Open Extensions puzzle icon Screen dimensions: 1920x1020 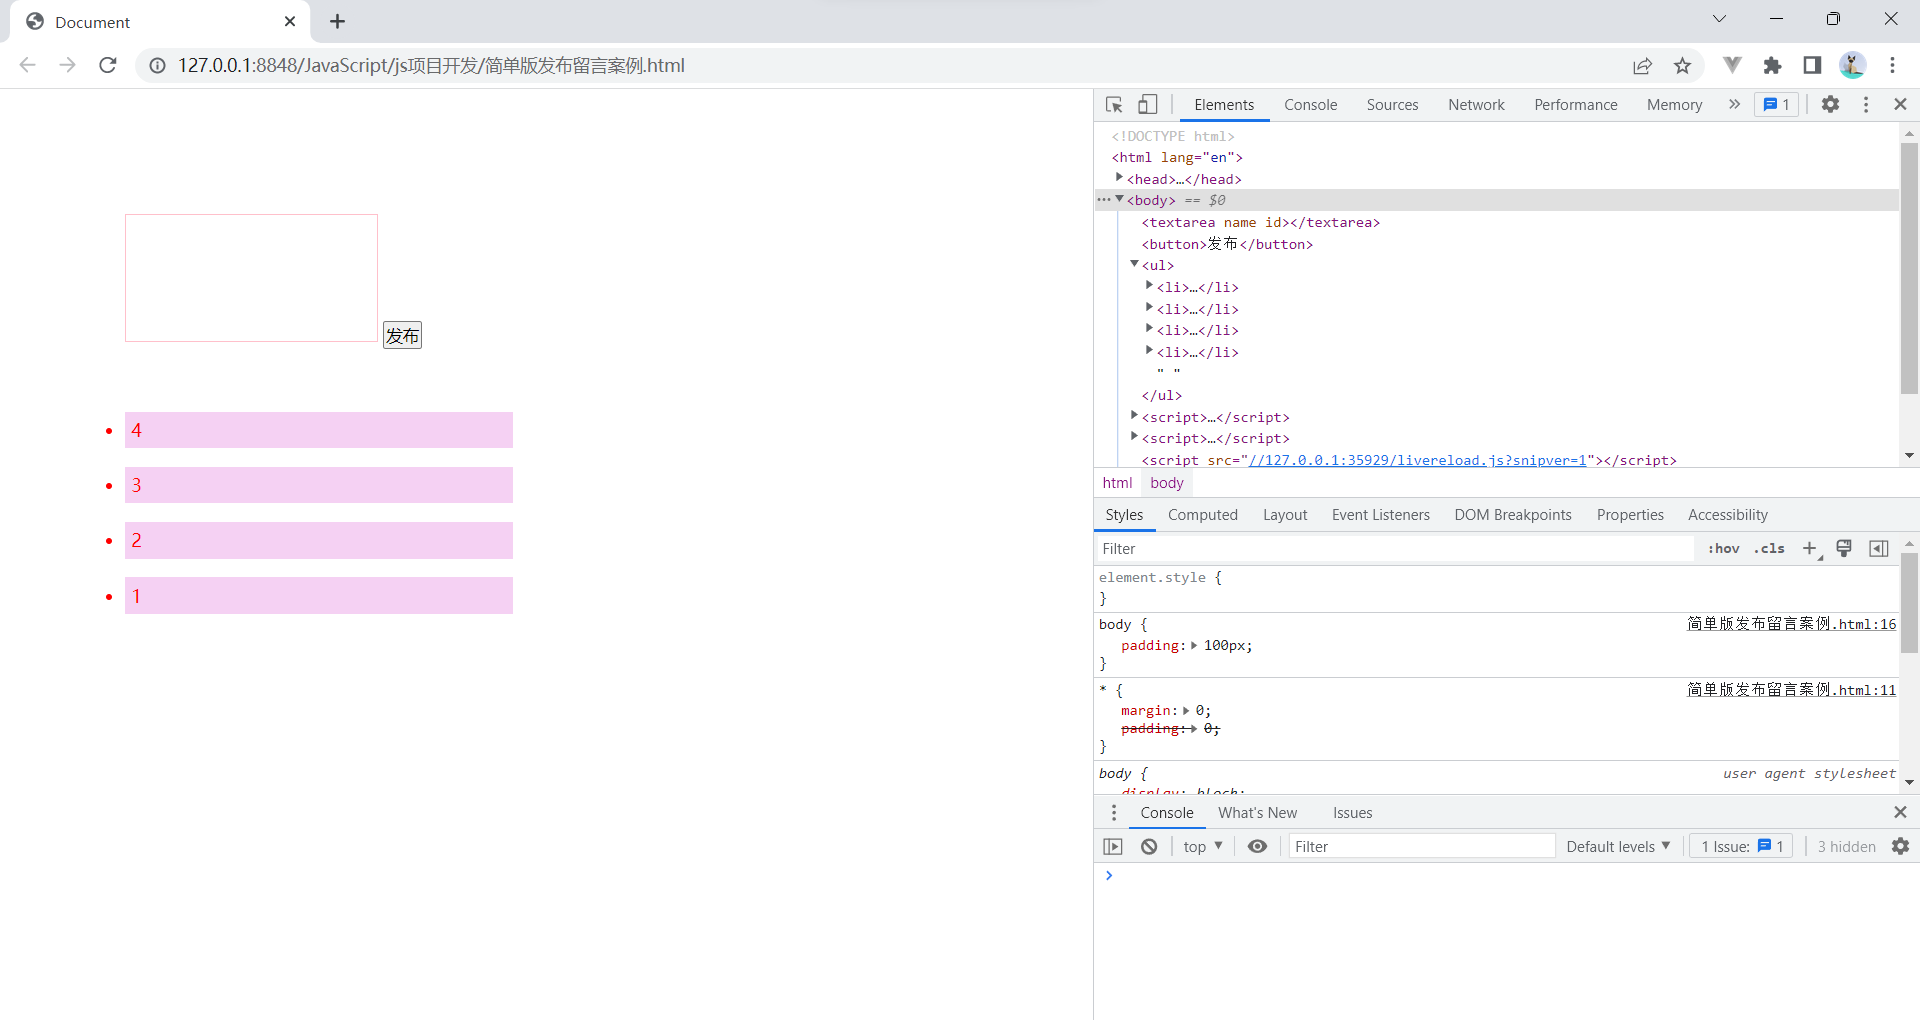[x=1772, y=66]
